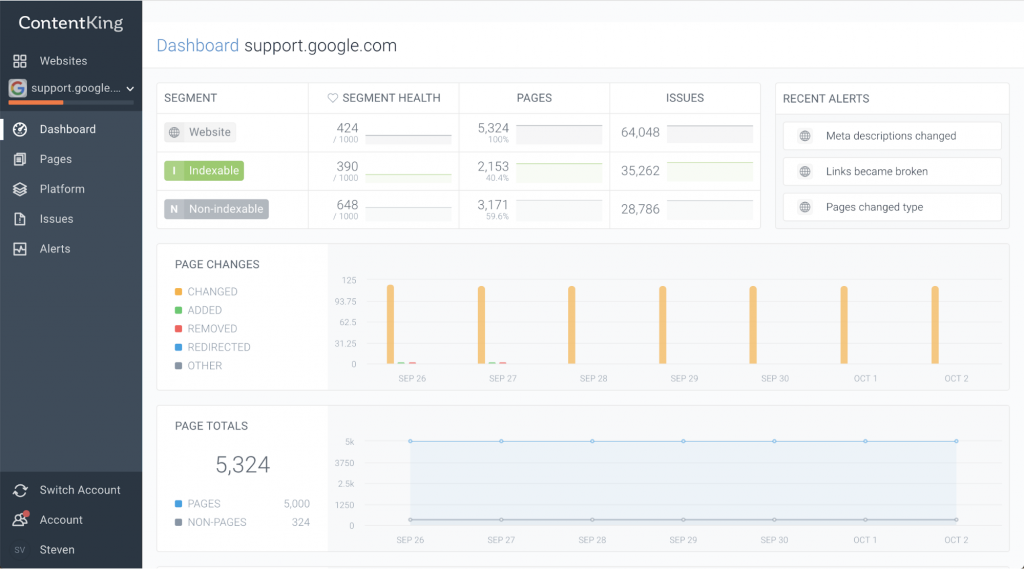Open Account settings label

tap(61, 520)
